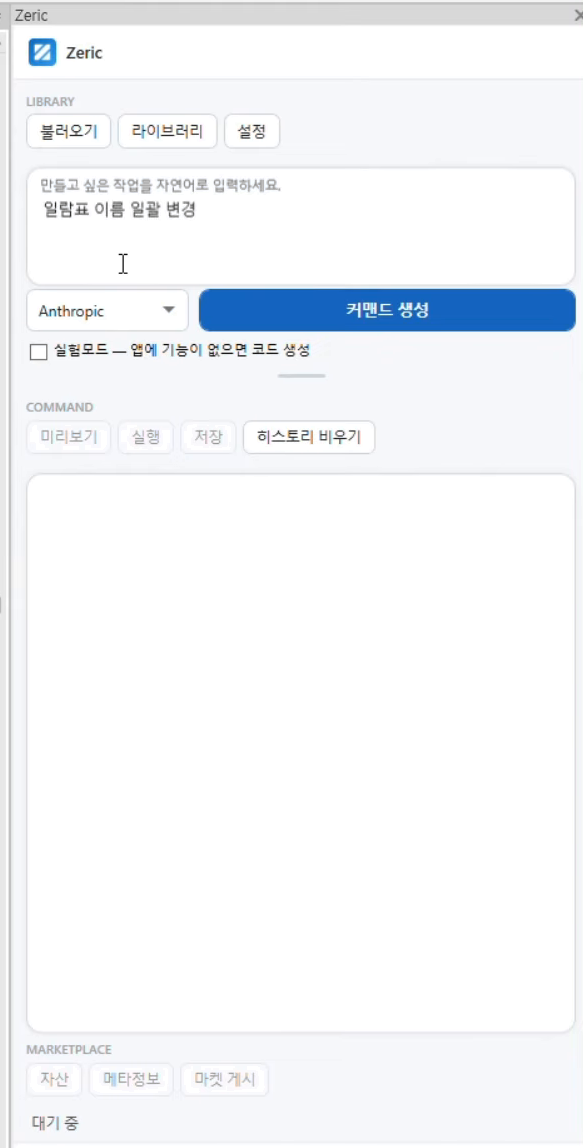Select the MARKETPLACE section label
Viewport: 583px width, 1148px height.
[x=69, y=1050]
